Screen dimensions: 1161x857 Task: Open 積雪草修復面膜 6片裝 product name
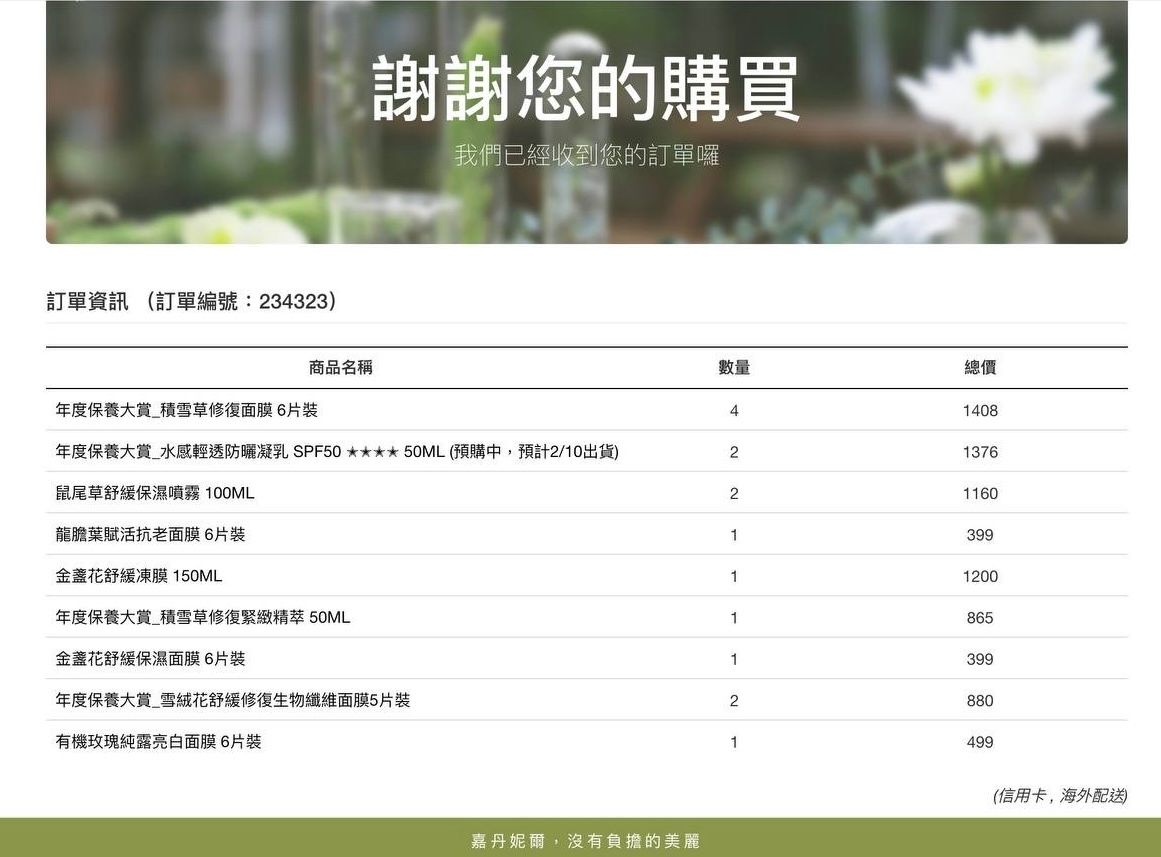click(x=187, y=410)
